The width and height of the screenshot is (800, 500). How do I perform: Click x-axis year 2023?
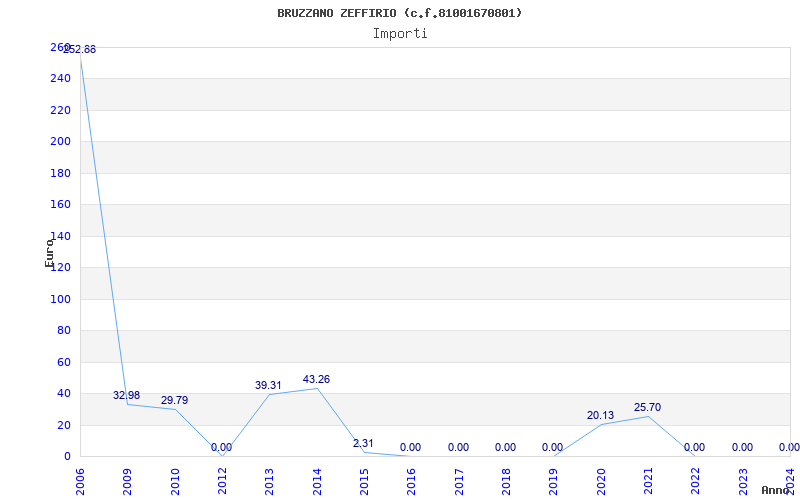click(743, 482)
